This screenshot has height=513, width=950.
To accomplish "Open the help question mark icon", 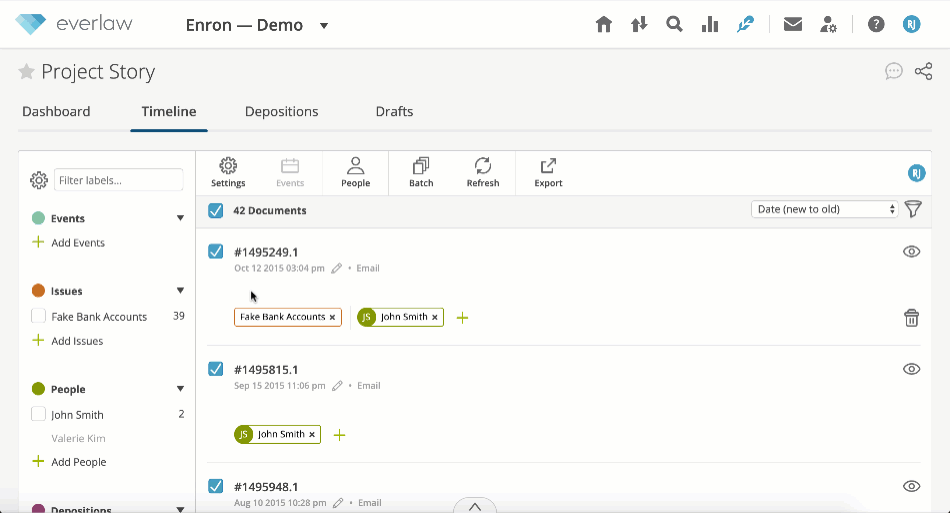I will tap(875, 24).
